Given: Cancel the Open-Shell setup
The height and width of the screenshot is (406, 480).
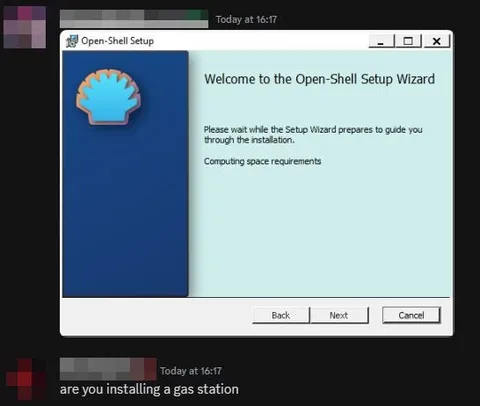Looking at the screenshot, I should click(411, 315).
